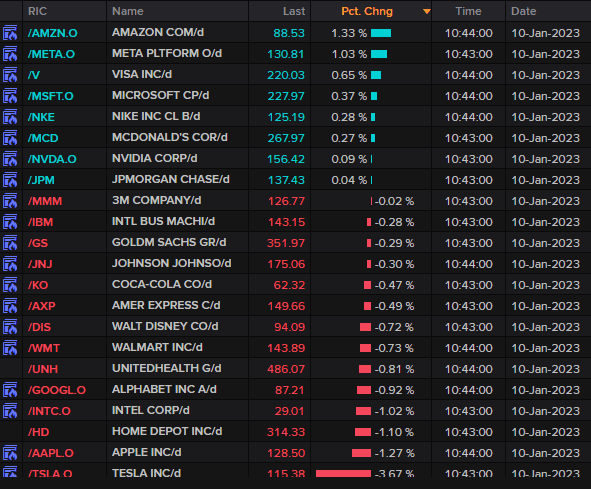Open the news icon for INTC.O
Viewport: 591px width, 489px height.
click(x=10, y=411)
